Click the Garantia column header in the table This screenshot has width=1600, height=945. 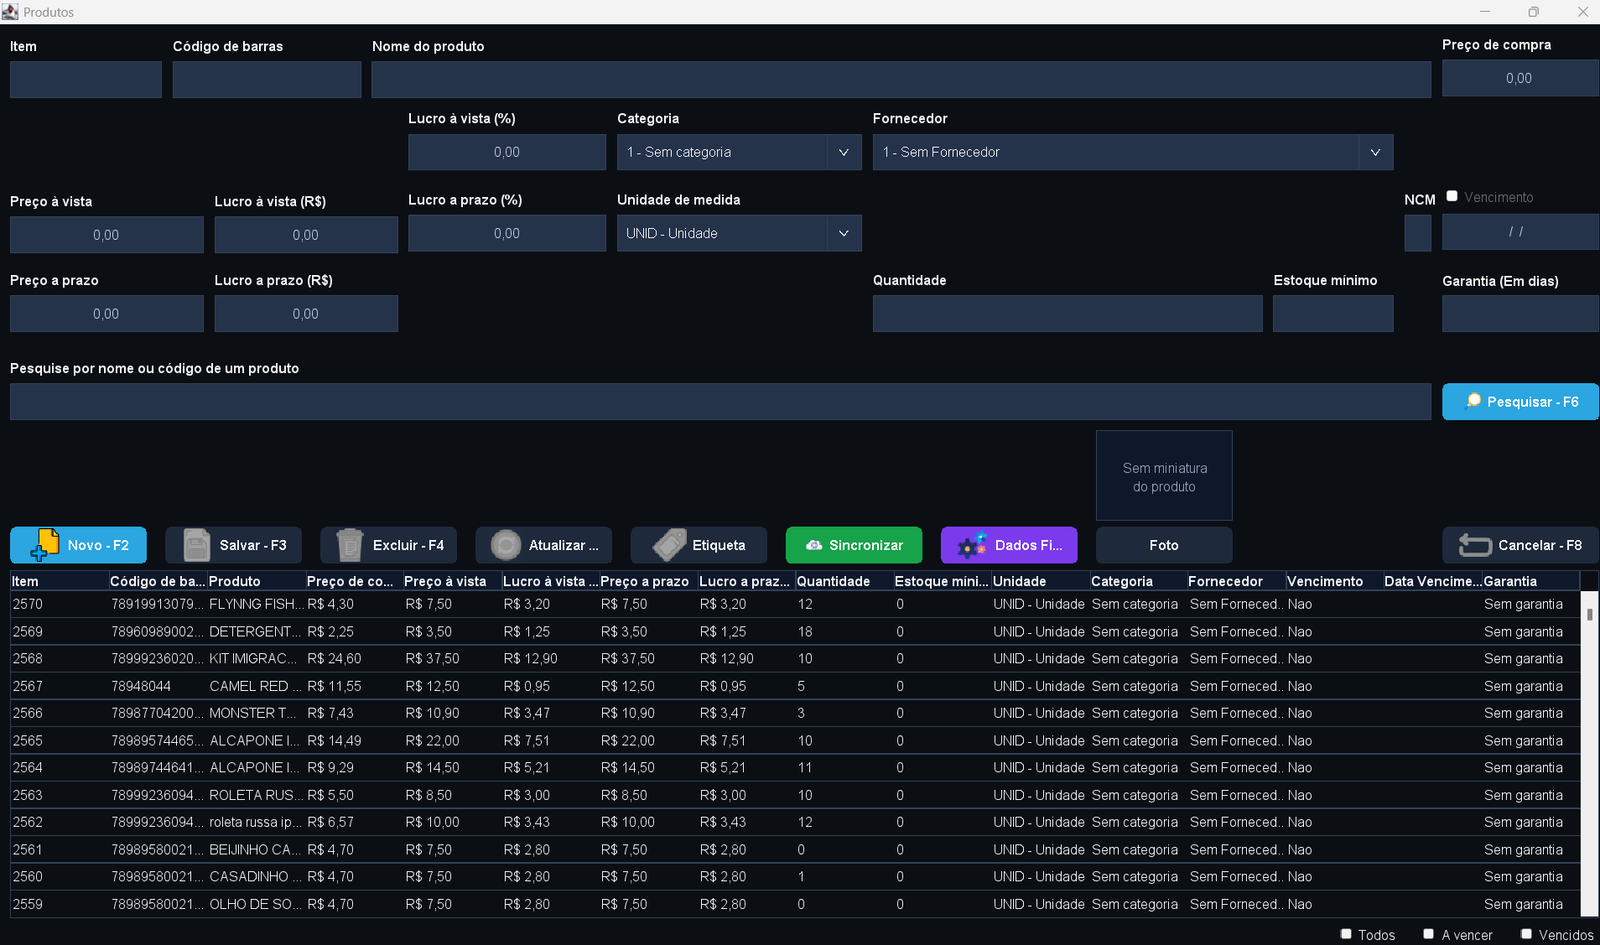coord(1530,581)
